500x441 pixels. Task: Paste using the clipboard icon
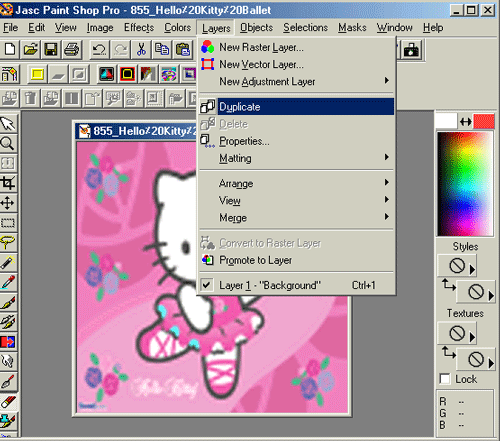183,50
